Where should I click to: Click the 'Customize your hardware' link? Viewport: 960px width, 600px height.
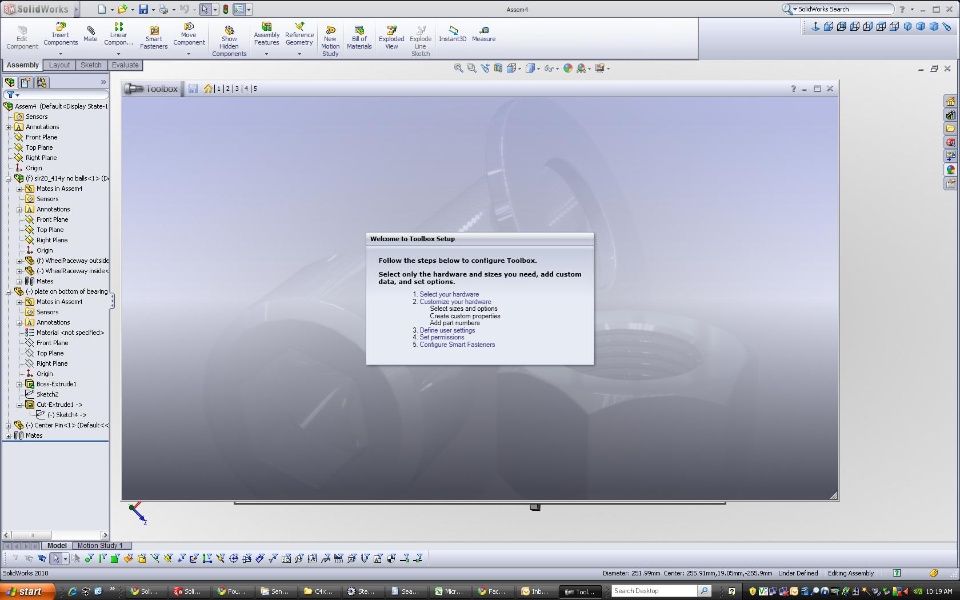click(456, 302)
